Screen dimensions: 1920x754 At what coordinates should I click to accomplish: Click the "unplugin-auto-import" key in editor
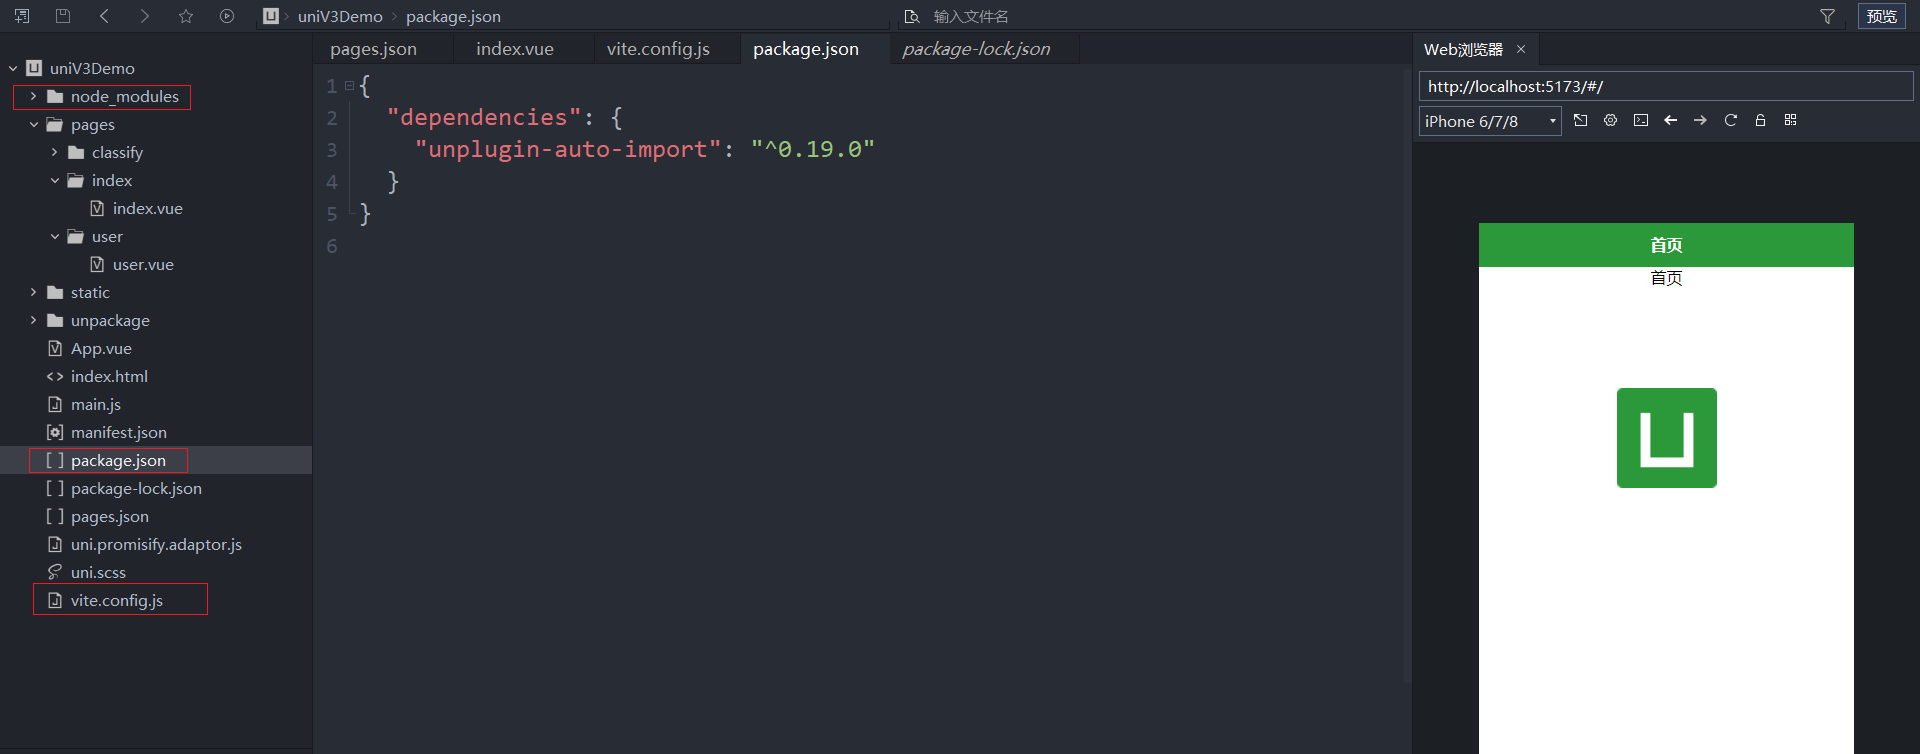pyautogui.click(x=568, y=149)
